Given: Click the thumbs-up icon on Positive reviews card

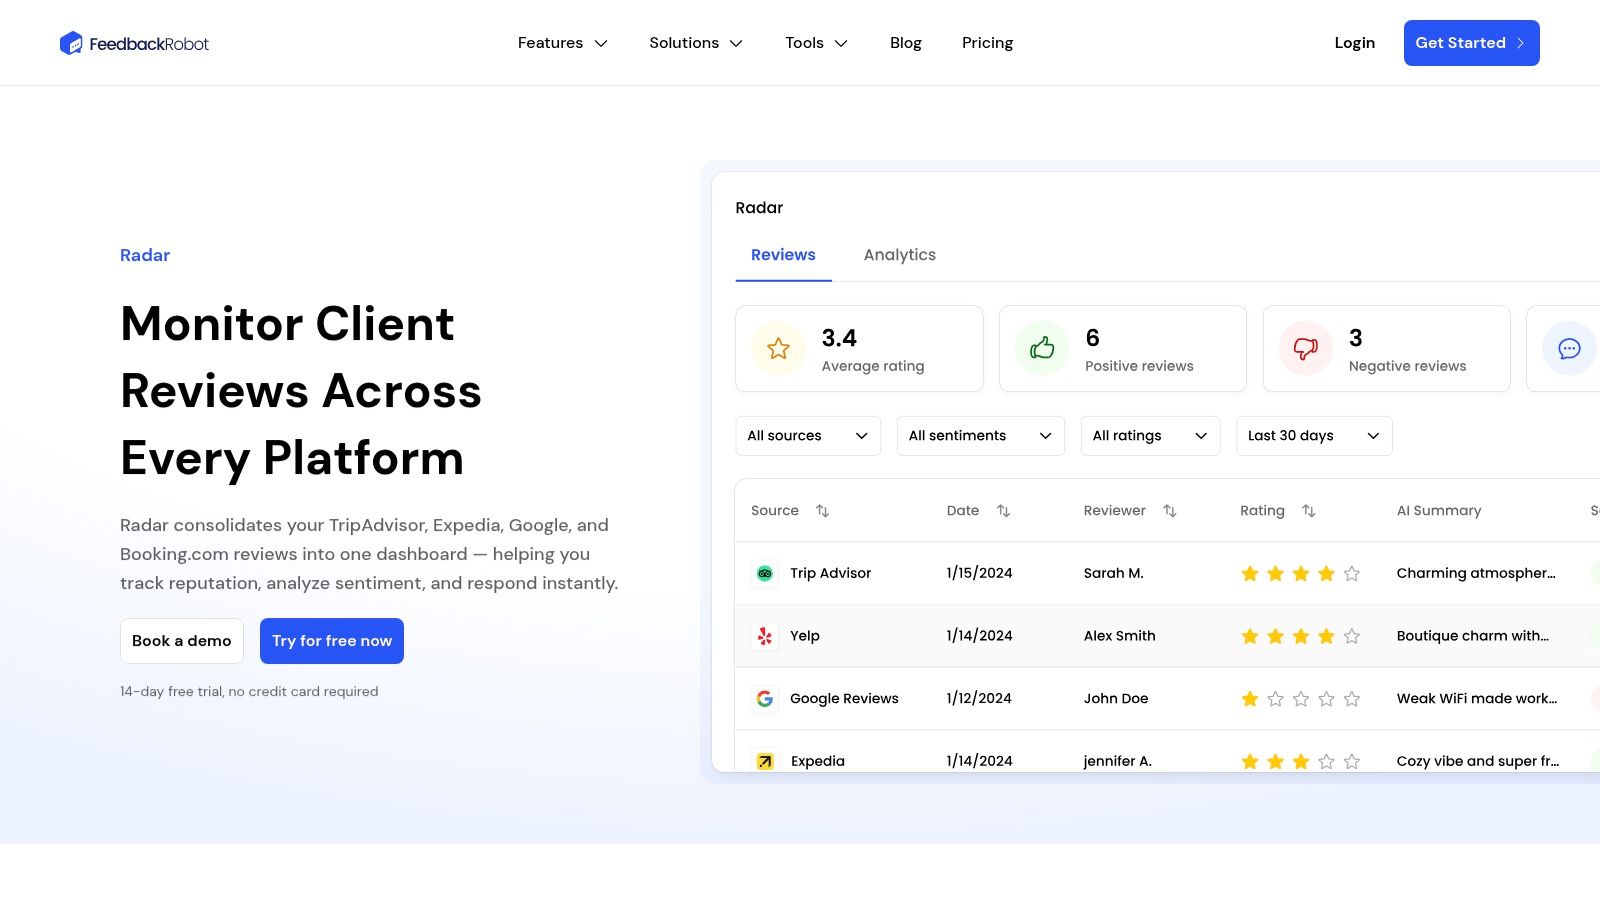Looking at the screenshot, I should point(1041,349).
